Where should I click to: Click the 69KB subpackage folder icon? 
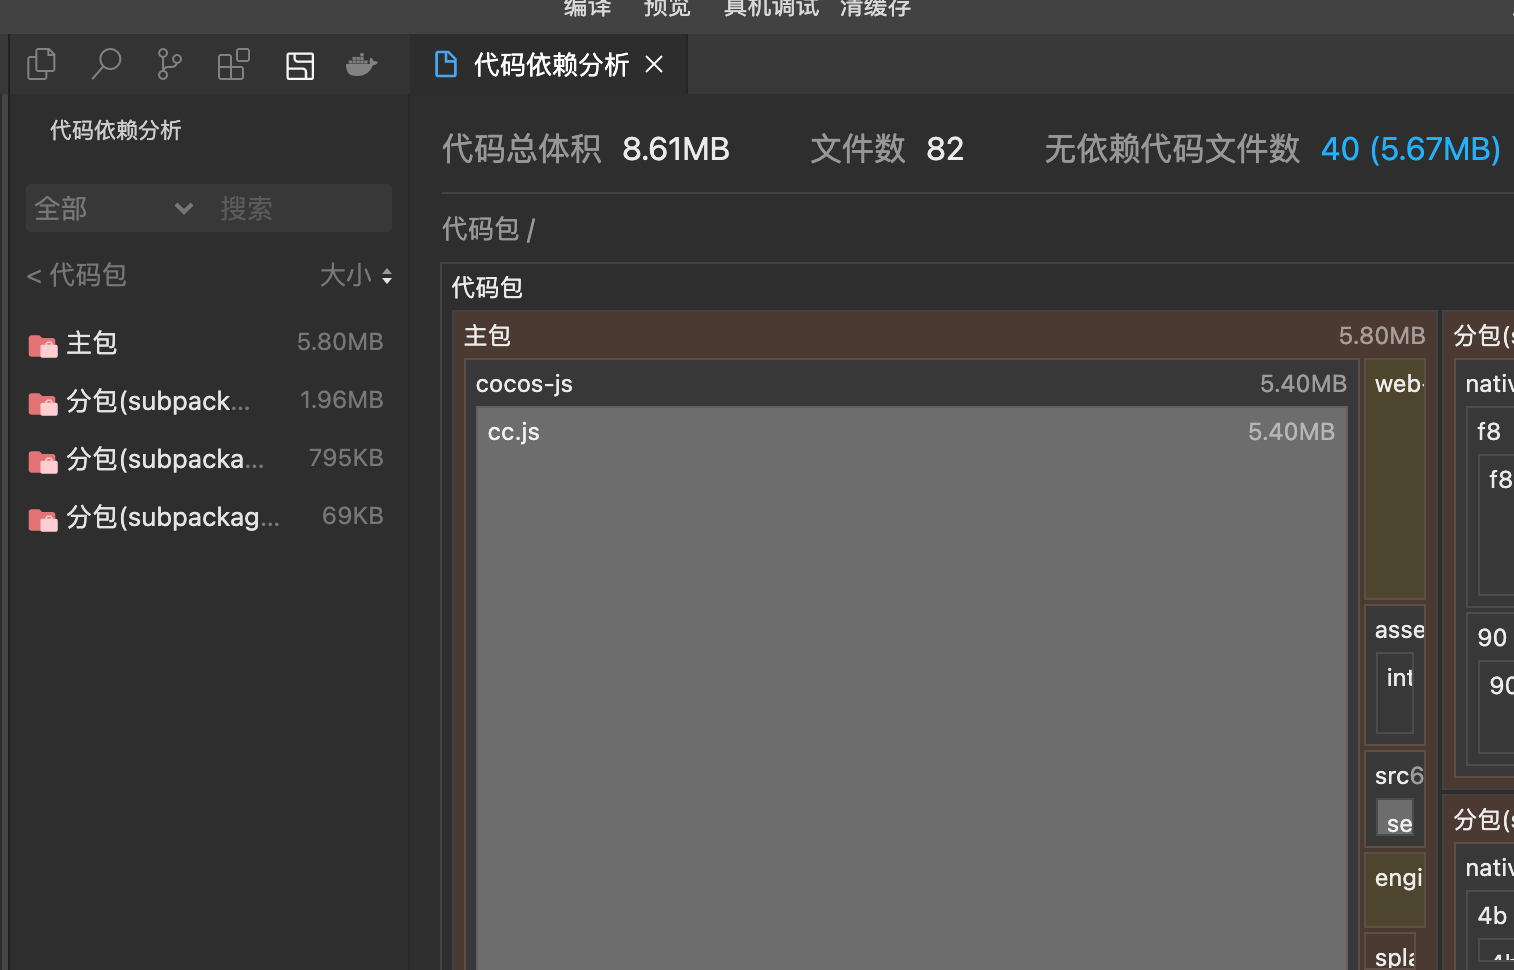tap(43, 519)
